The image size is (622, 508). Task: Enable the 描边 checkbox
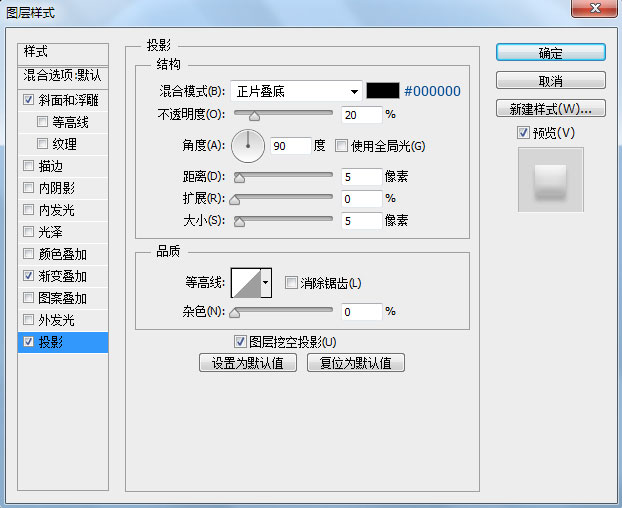point(29,165)
